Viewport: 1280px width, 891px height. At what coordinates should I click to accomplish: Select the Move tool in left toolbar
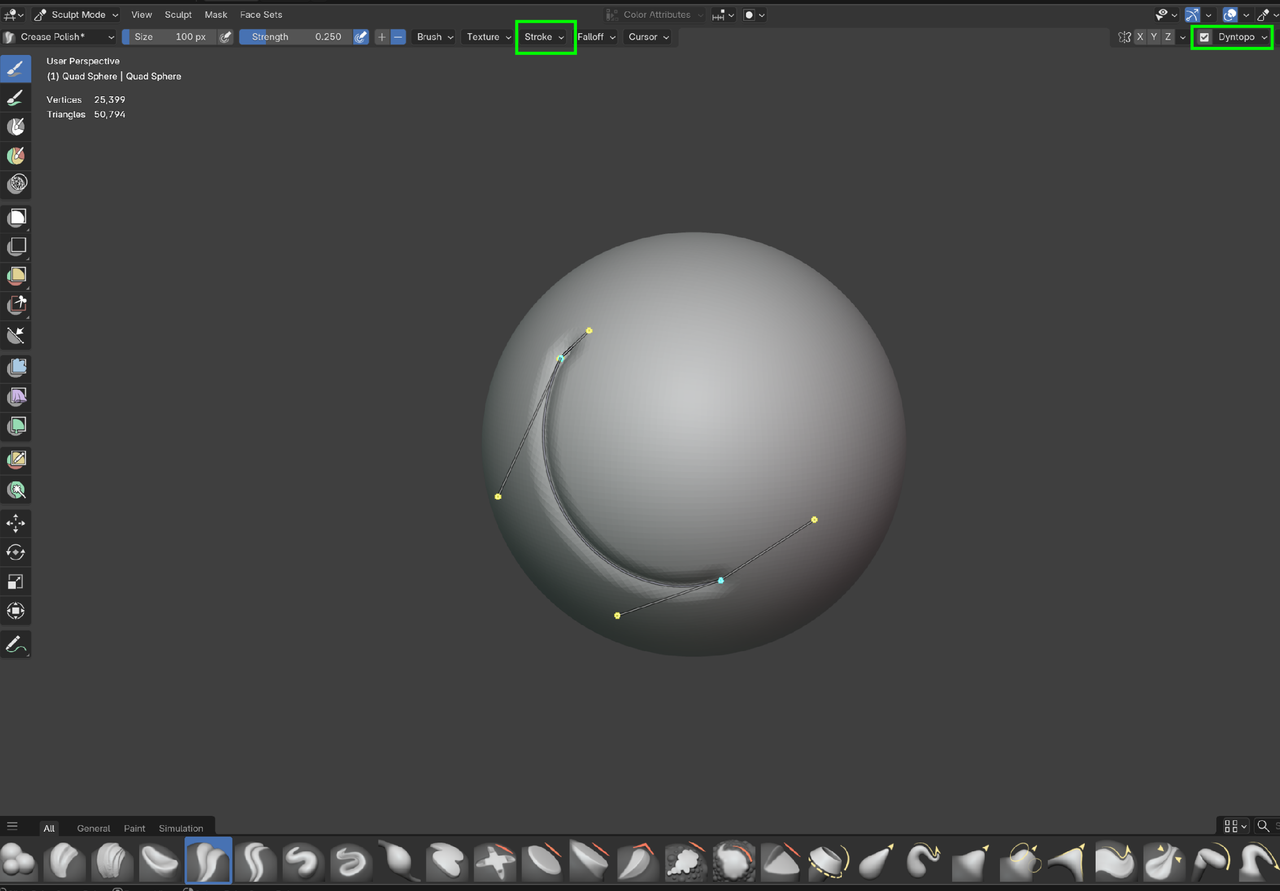click(16, 523)
